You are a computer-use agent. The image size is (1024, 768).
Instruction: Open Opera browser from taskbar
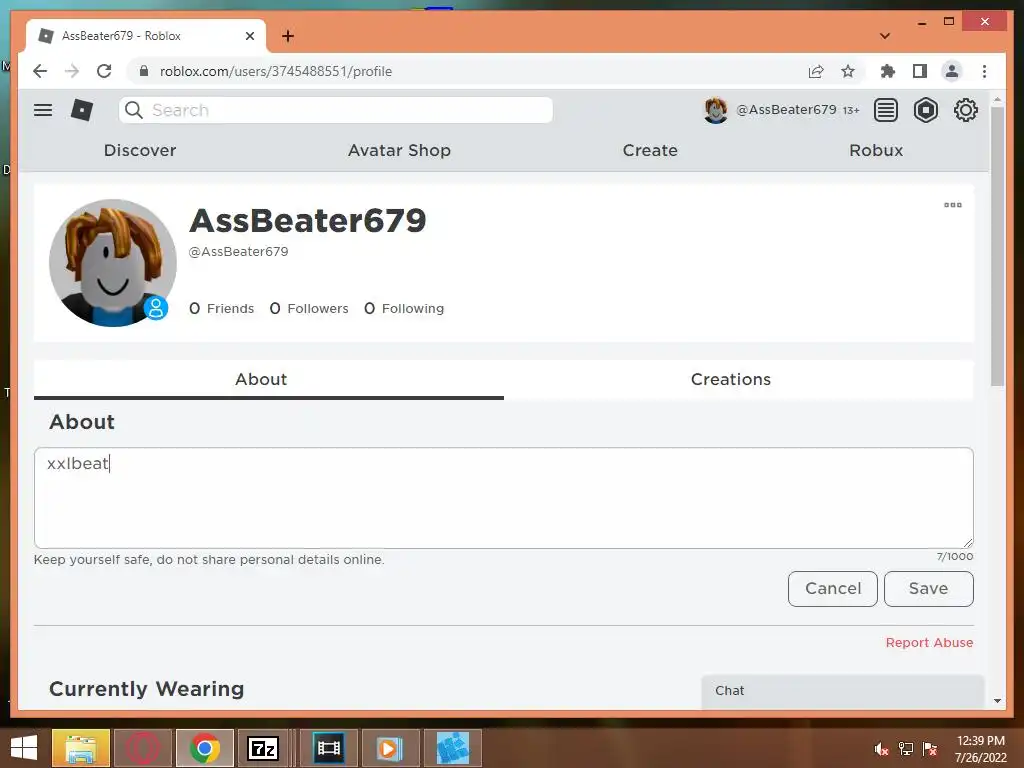pos(142,748)
